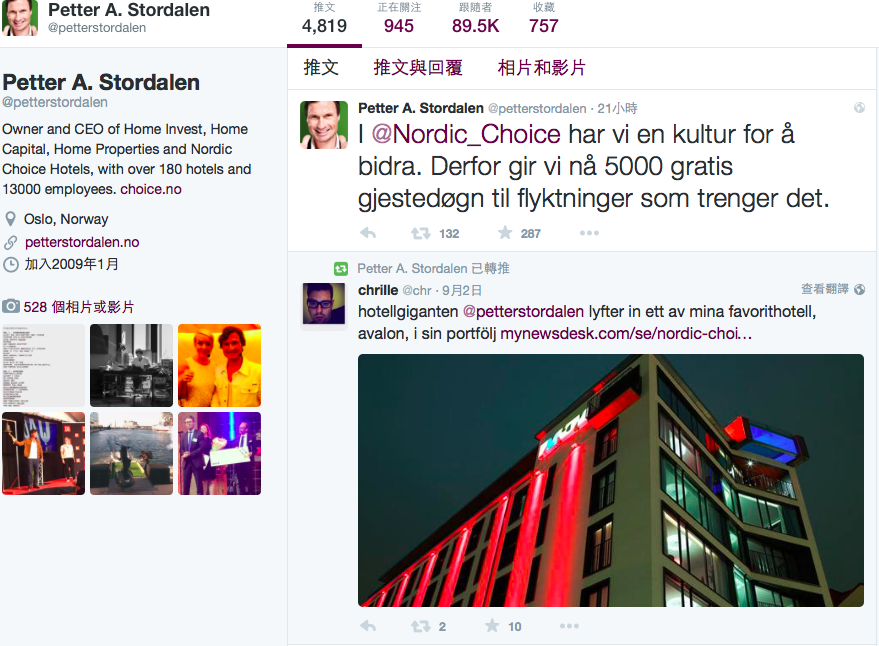879x646 pixels.
Task: Reply to chrille's retweeted tweet
Action: tap(368, 626)
